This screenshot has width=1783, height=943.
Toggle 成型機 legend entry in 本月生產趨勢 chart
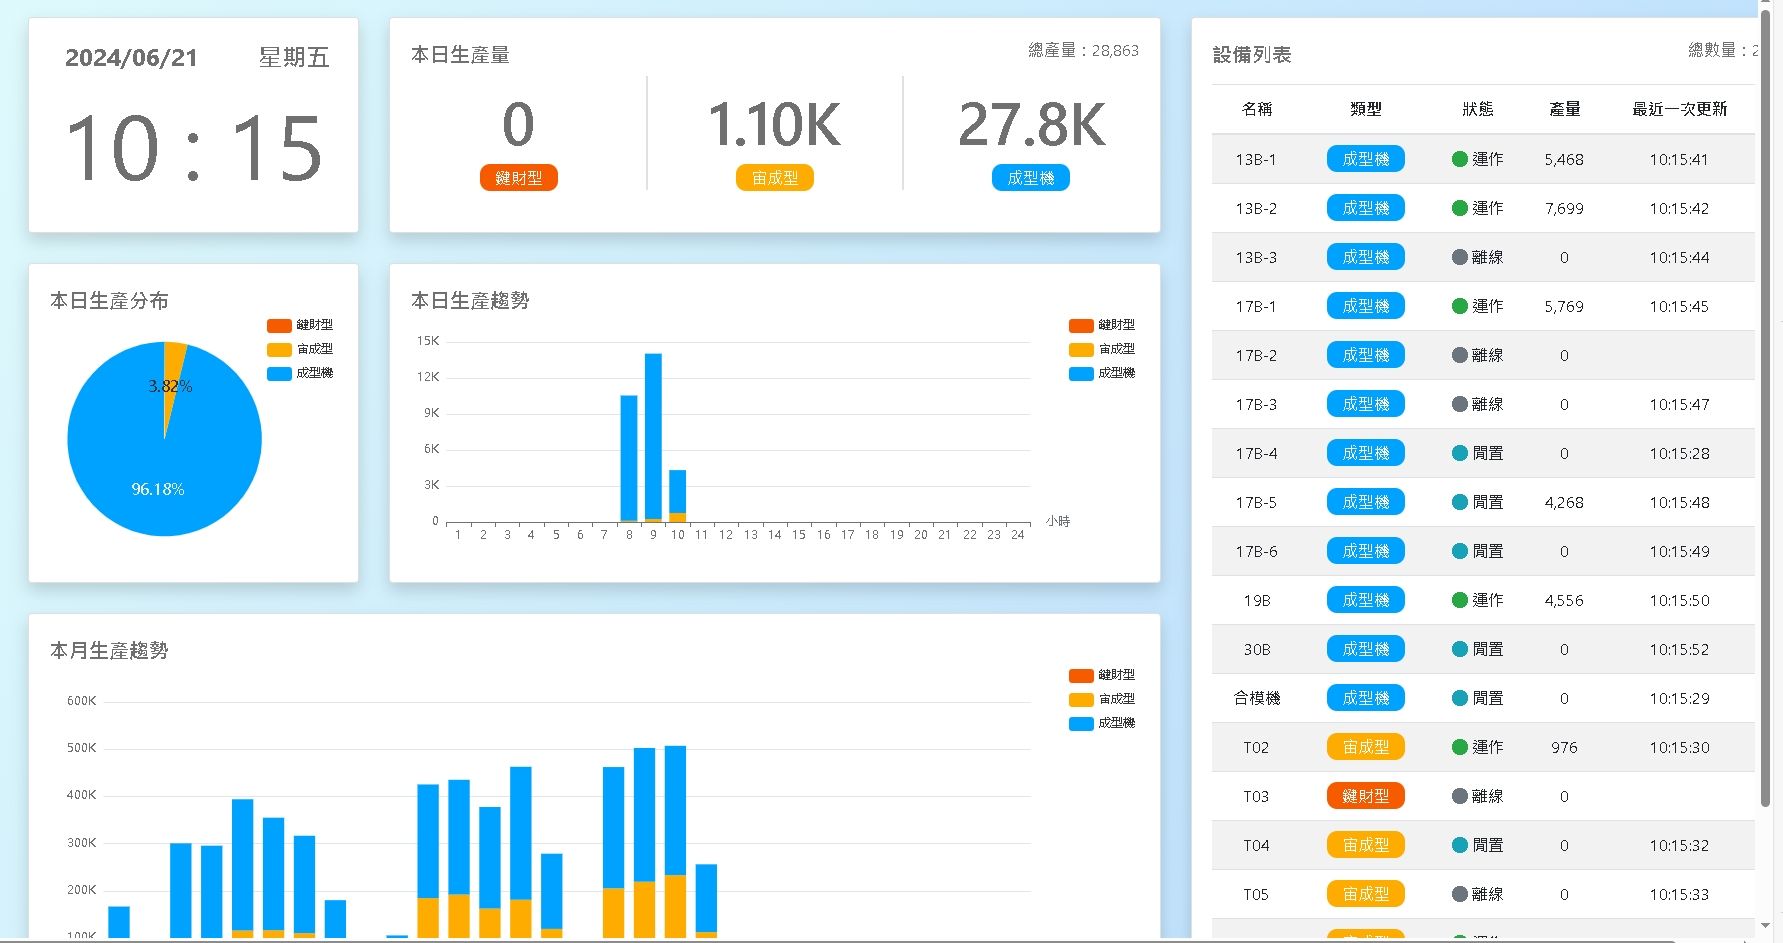pyautogui.click(x=1102, y=723)
